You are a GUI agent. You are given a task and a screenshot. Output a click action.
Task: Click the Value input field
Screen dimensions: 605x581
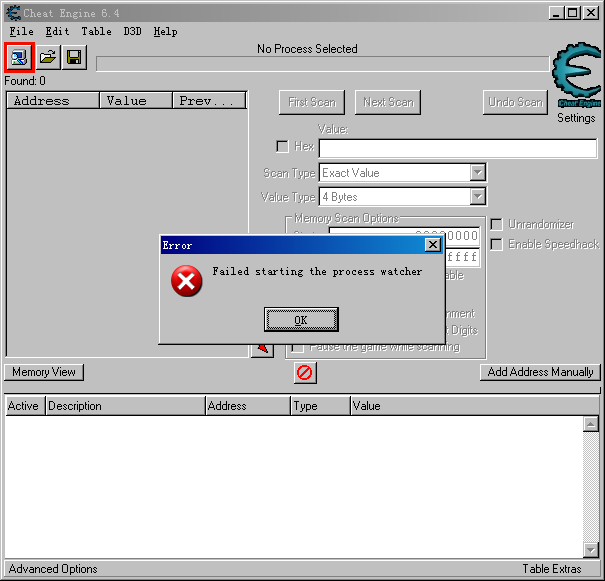click(457, 148)
